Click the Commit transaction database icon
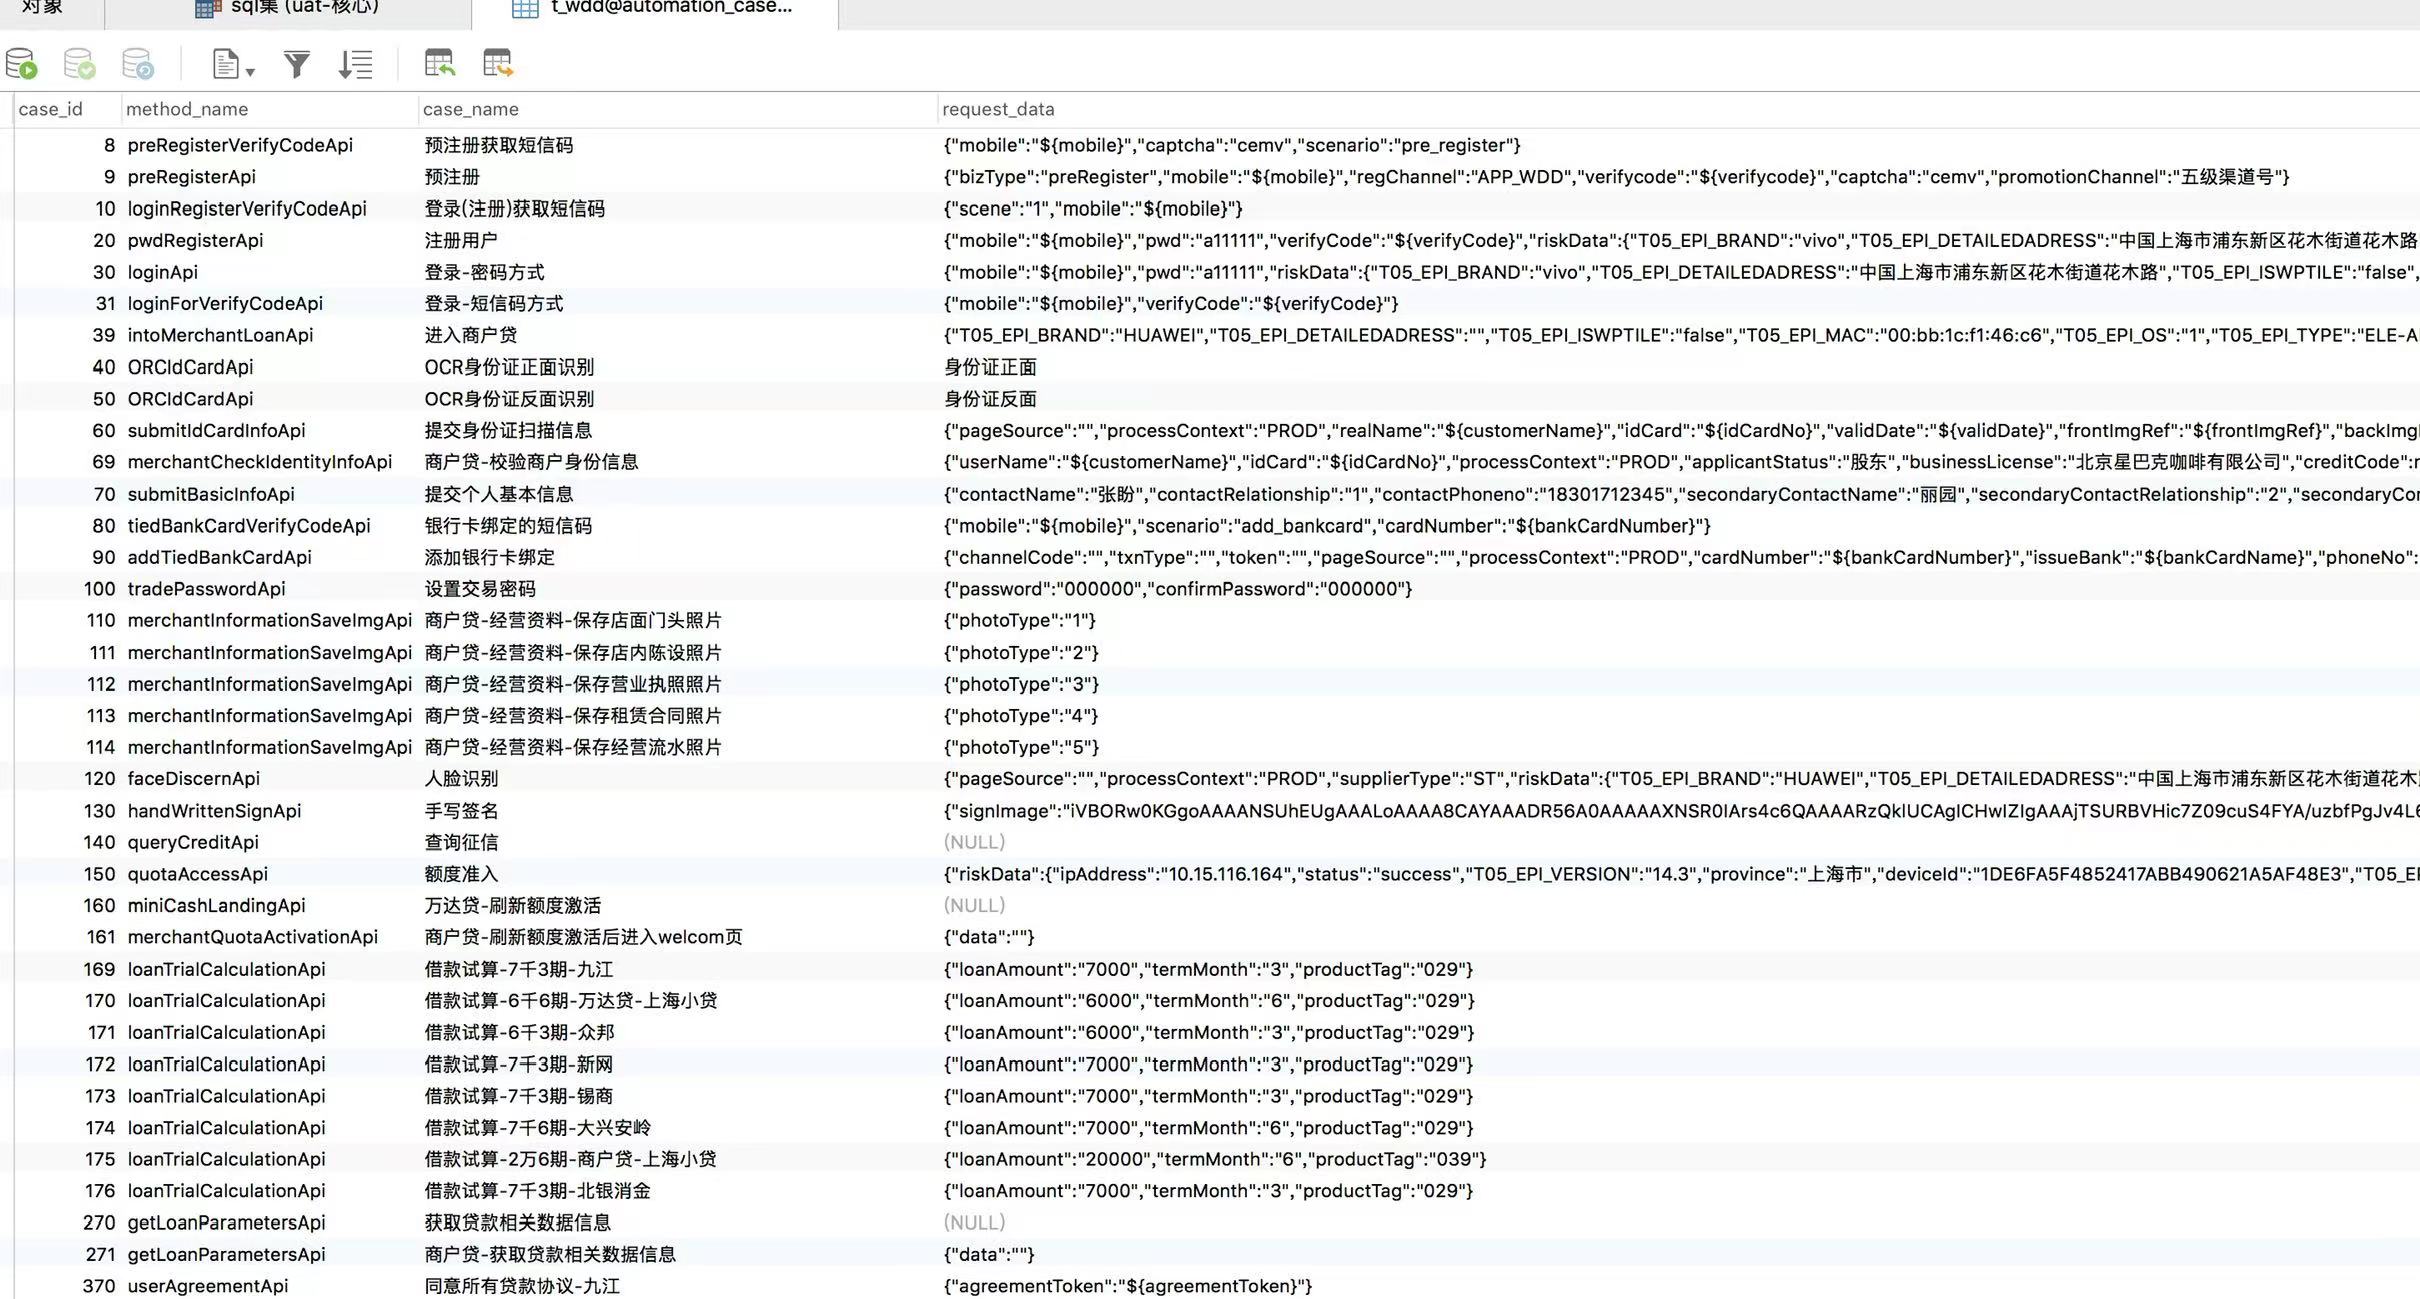This screenshot has height=1299, width=2420. [79, 64]
